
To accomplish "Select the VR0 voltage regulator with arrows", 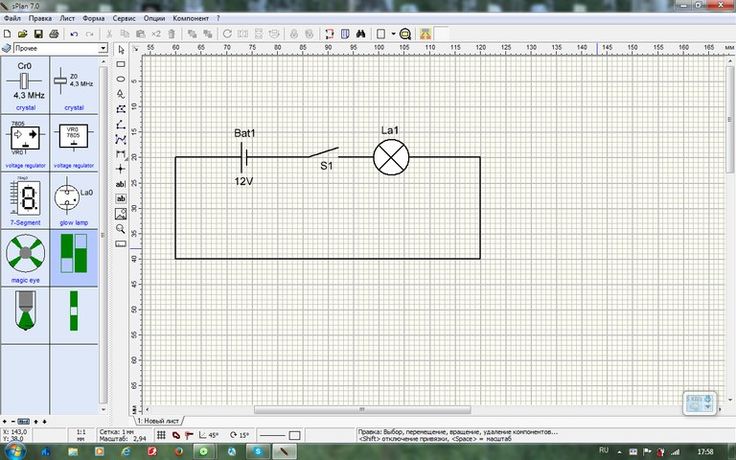I will (x=25, y=143).
